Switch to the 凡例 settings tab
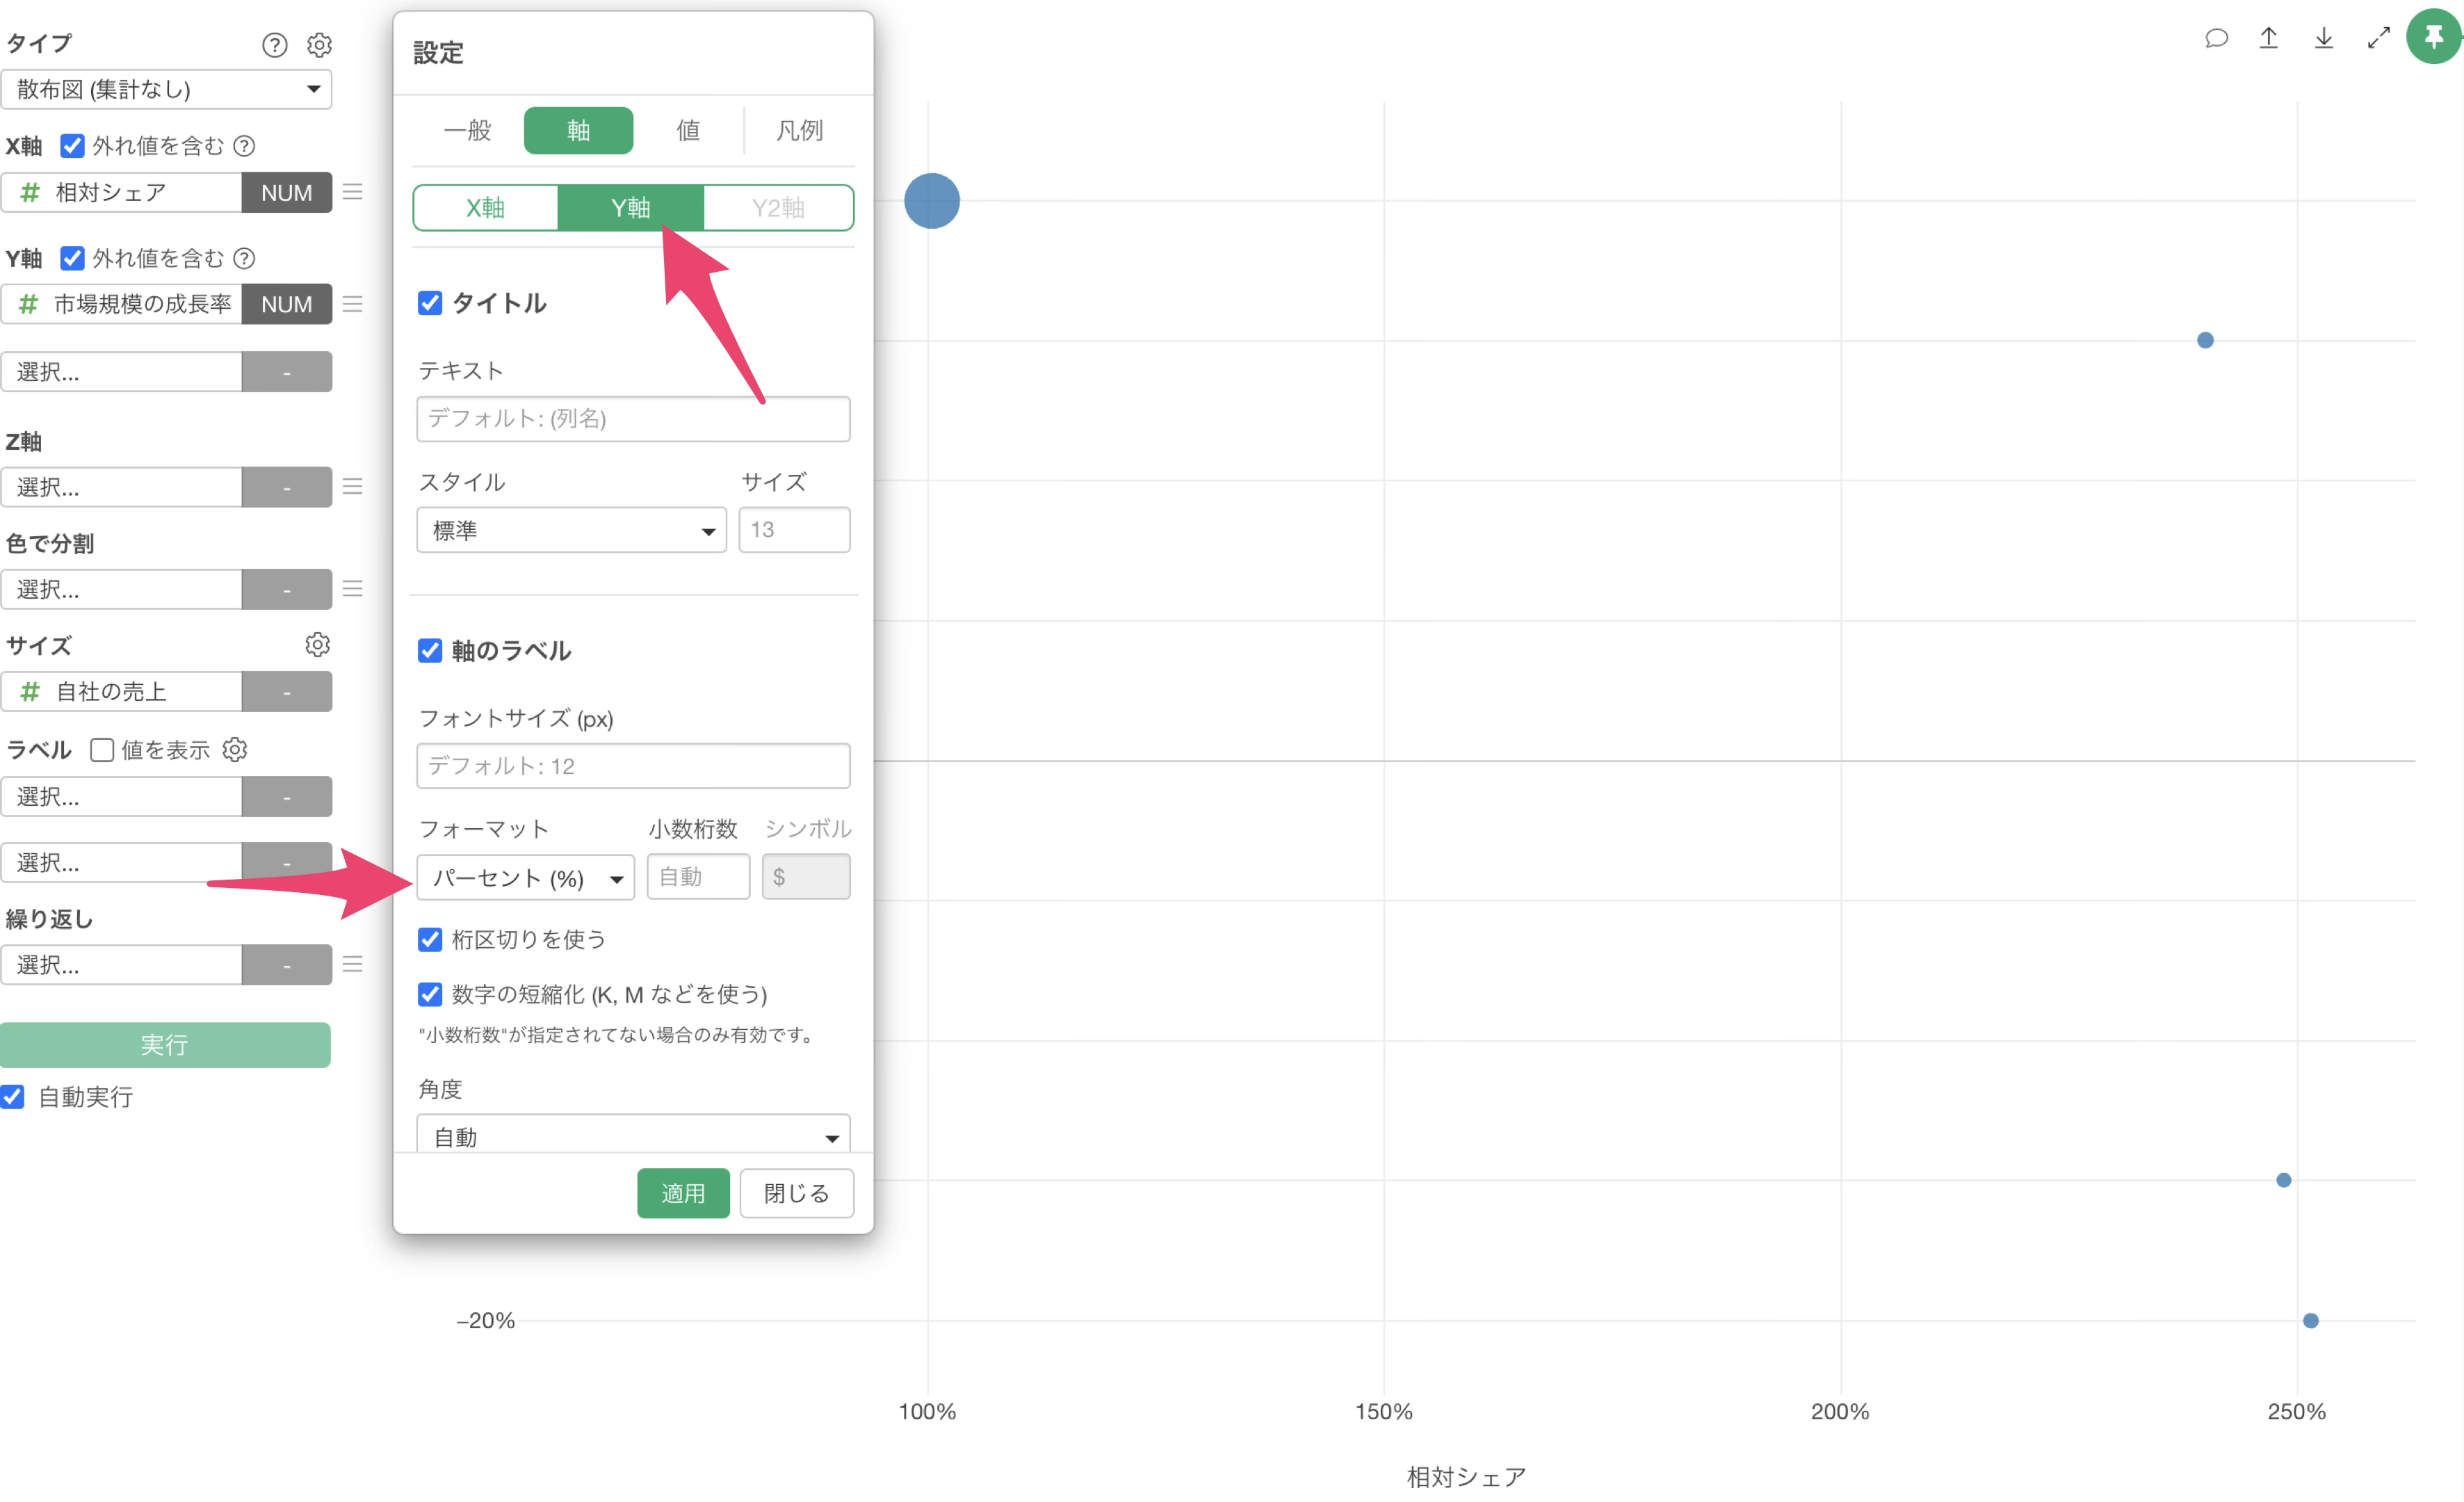2464x1502 pixels. [799, 130]
